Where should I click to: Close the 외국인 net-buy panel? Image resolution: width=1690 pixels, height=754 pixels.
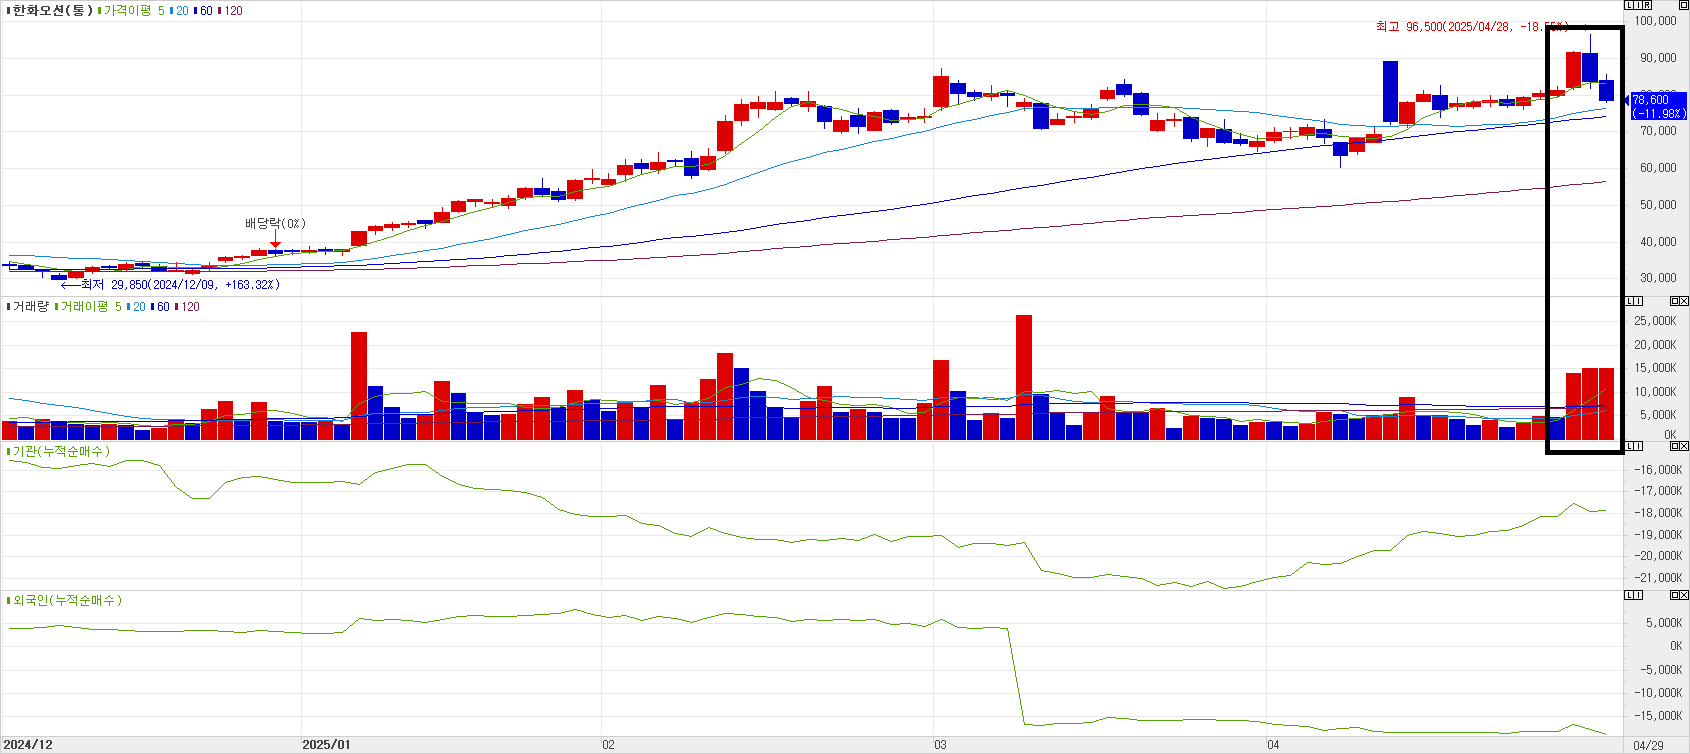click(1684, 594)
